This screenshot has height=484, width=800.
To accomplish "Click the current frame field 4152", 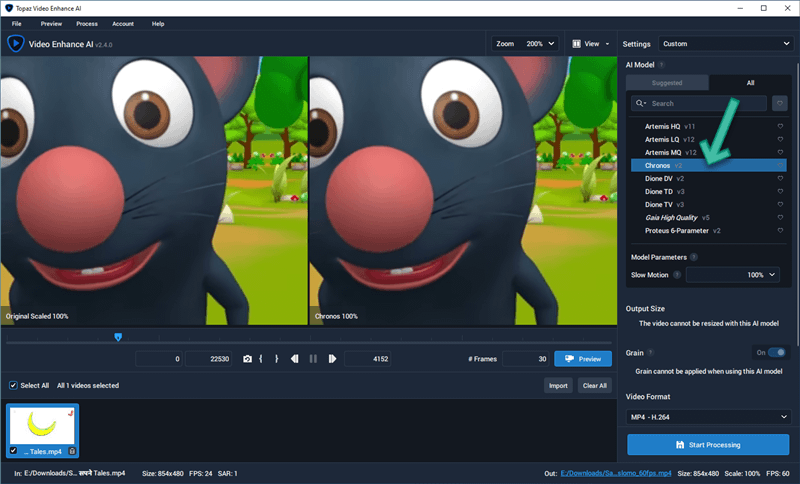I will coord(368,359).
